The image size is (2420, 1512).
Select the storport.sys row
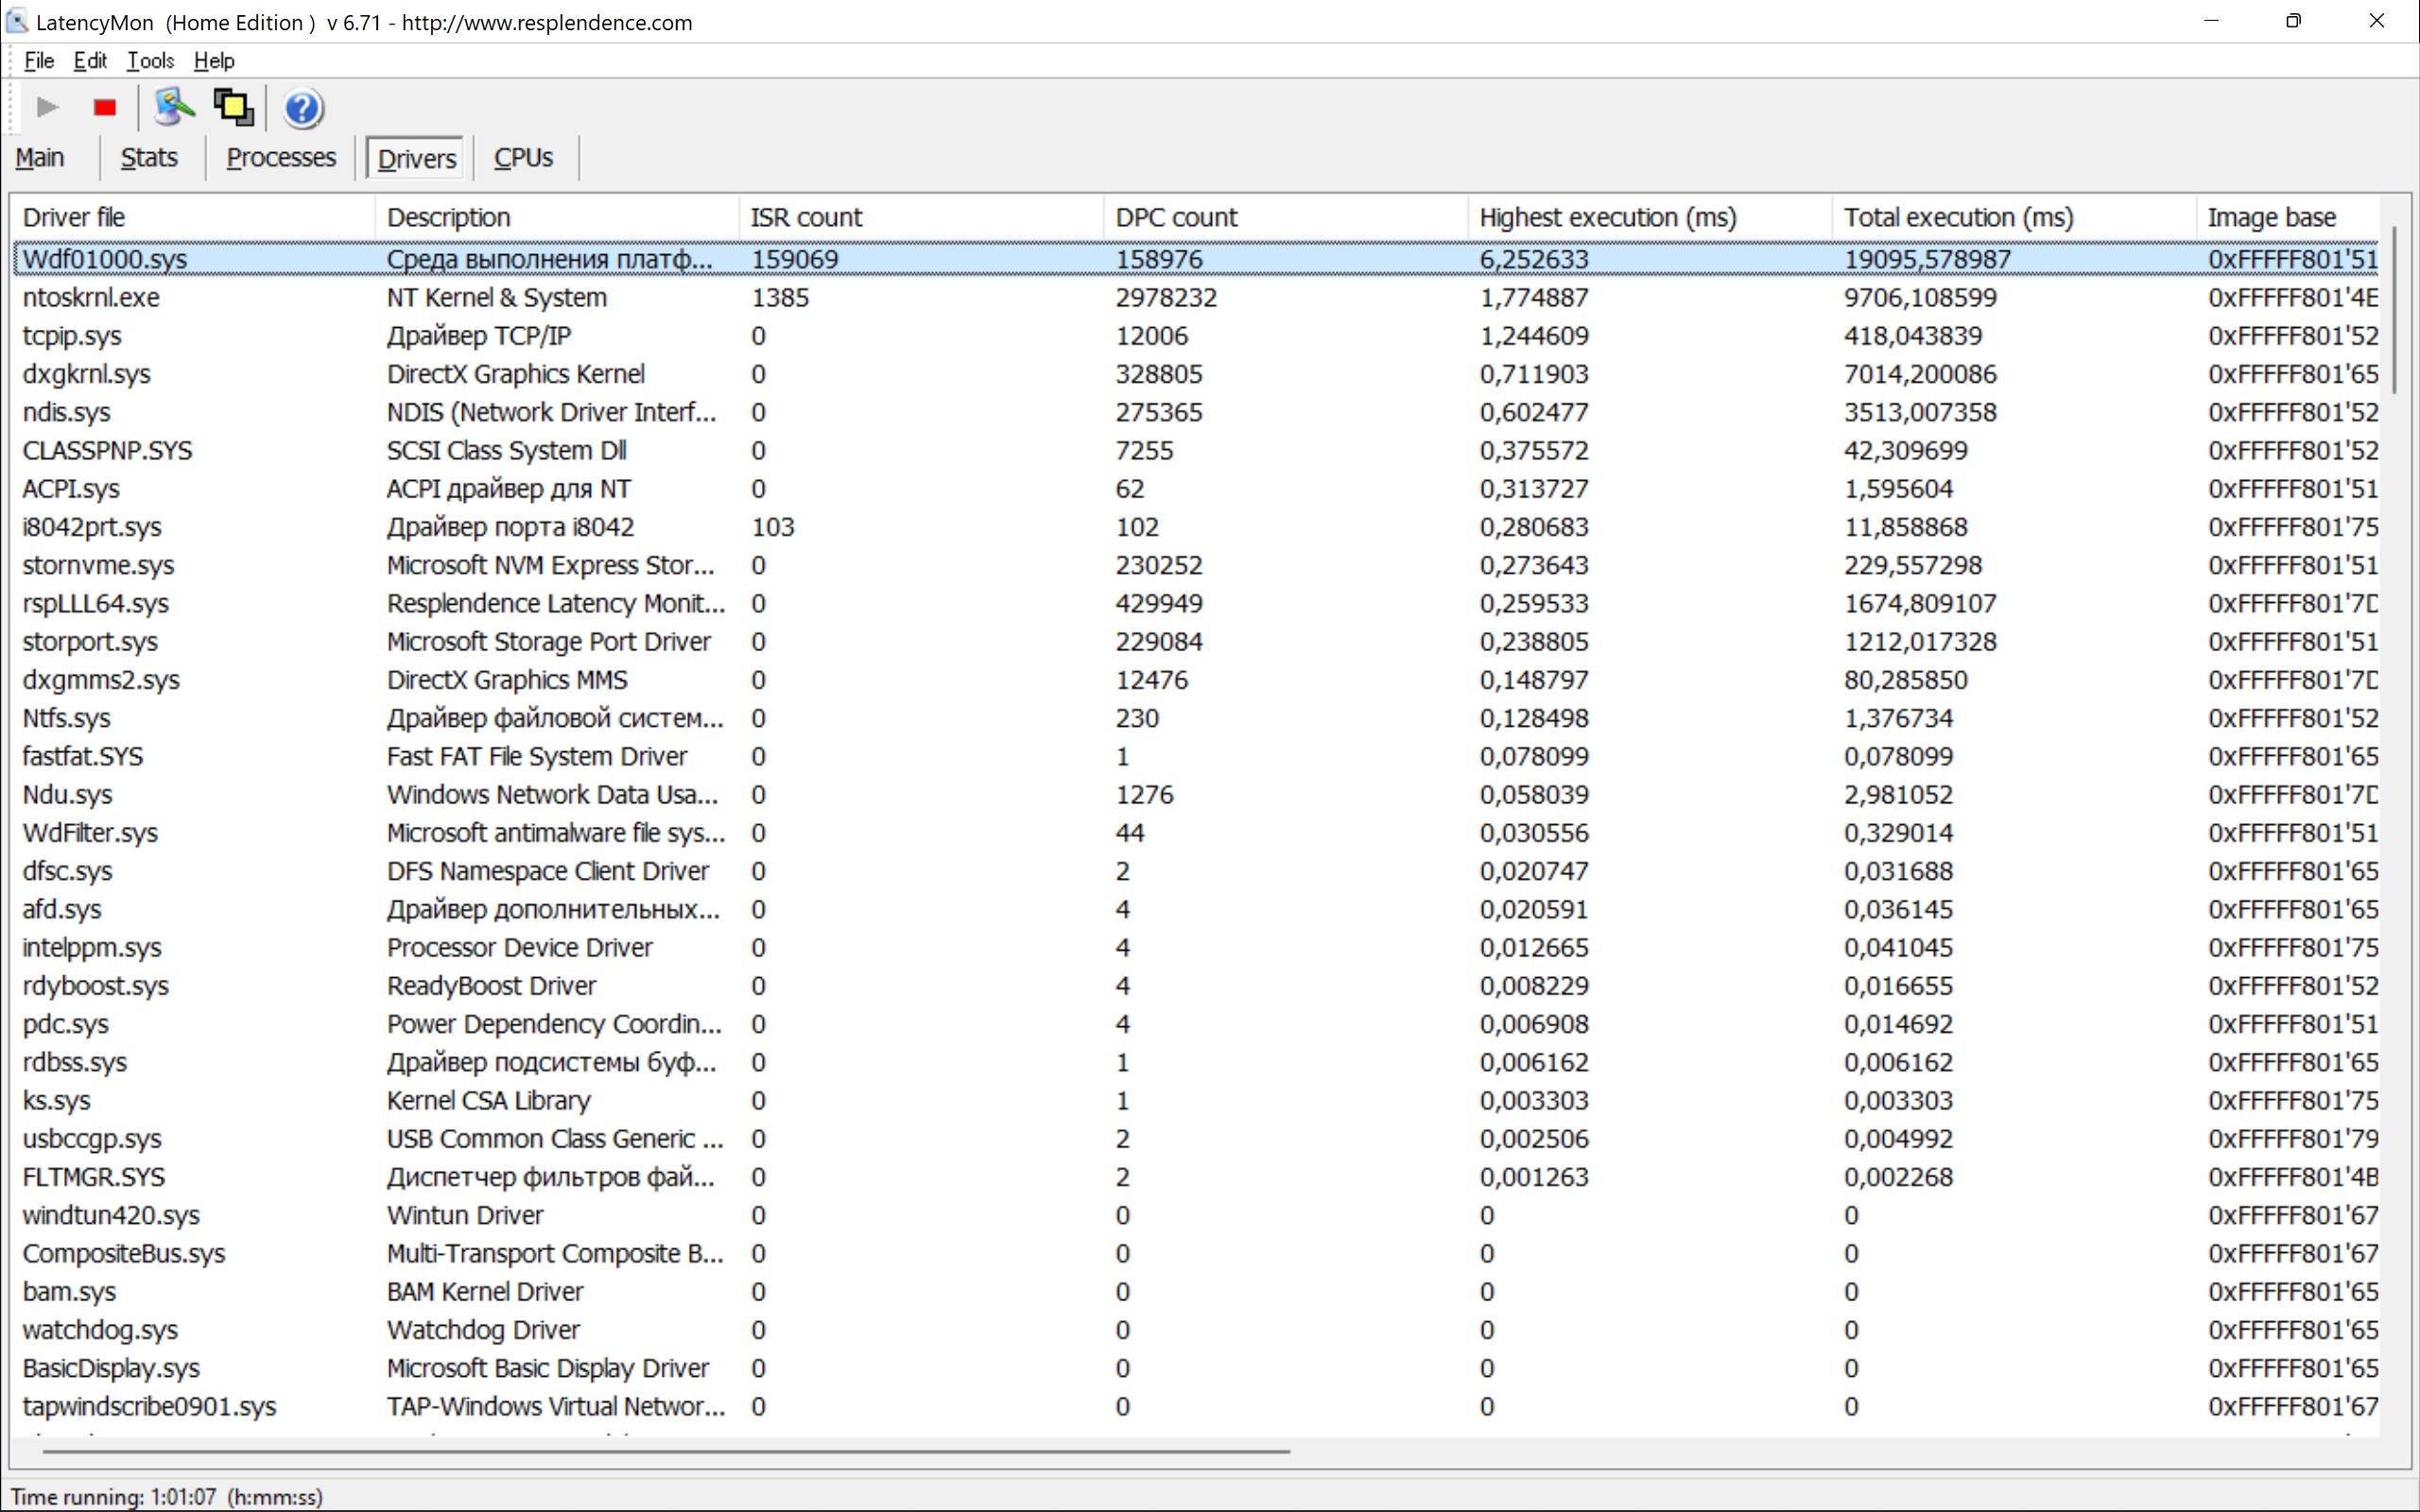click(1196, 641)
